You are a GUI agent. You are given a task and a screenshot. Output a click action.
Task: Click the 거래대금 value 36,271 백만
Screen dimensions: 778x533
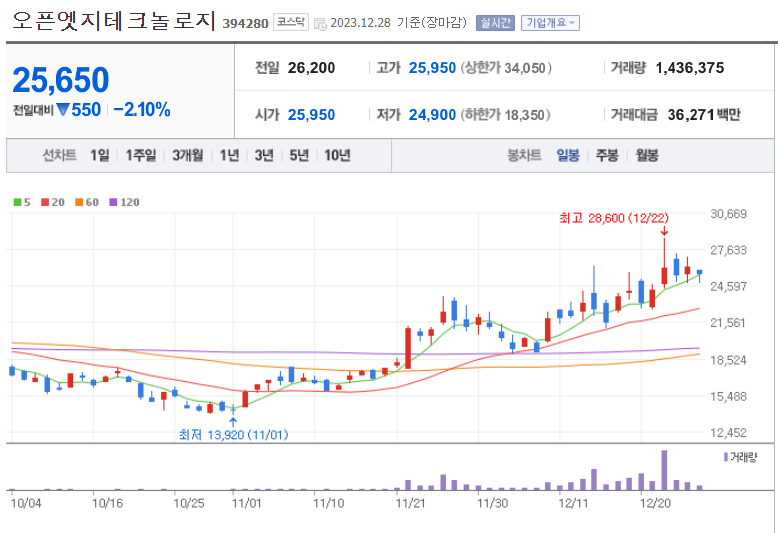pyautogui.click(x=704, y=115)
